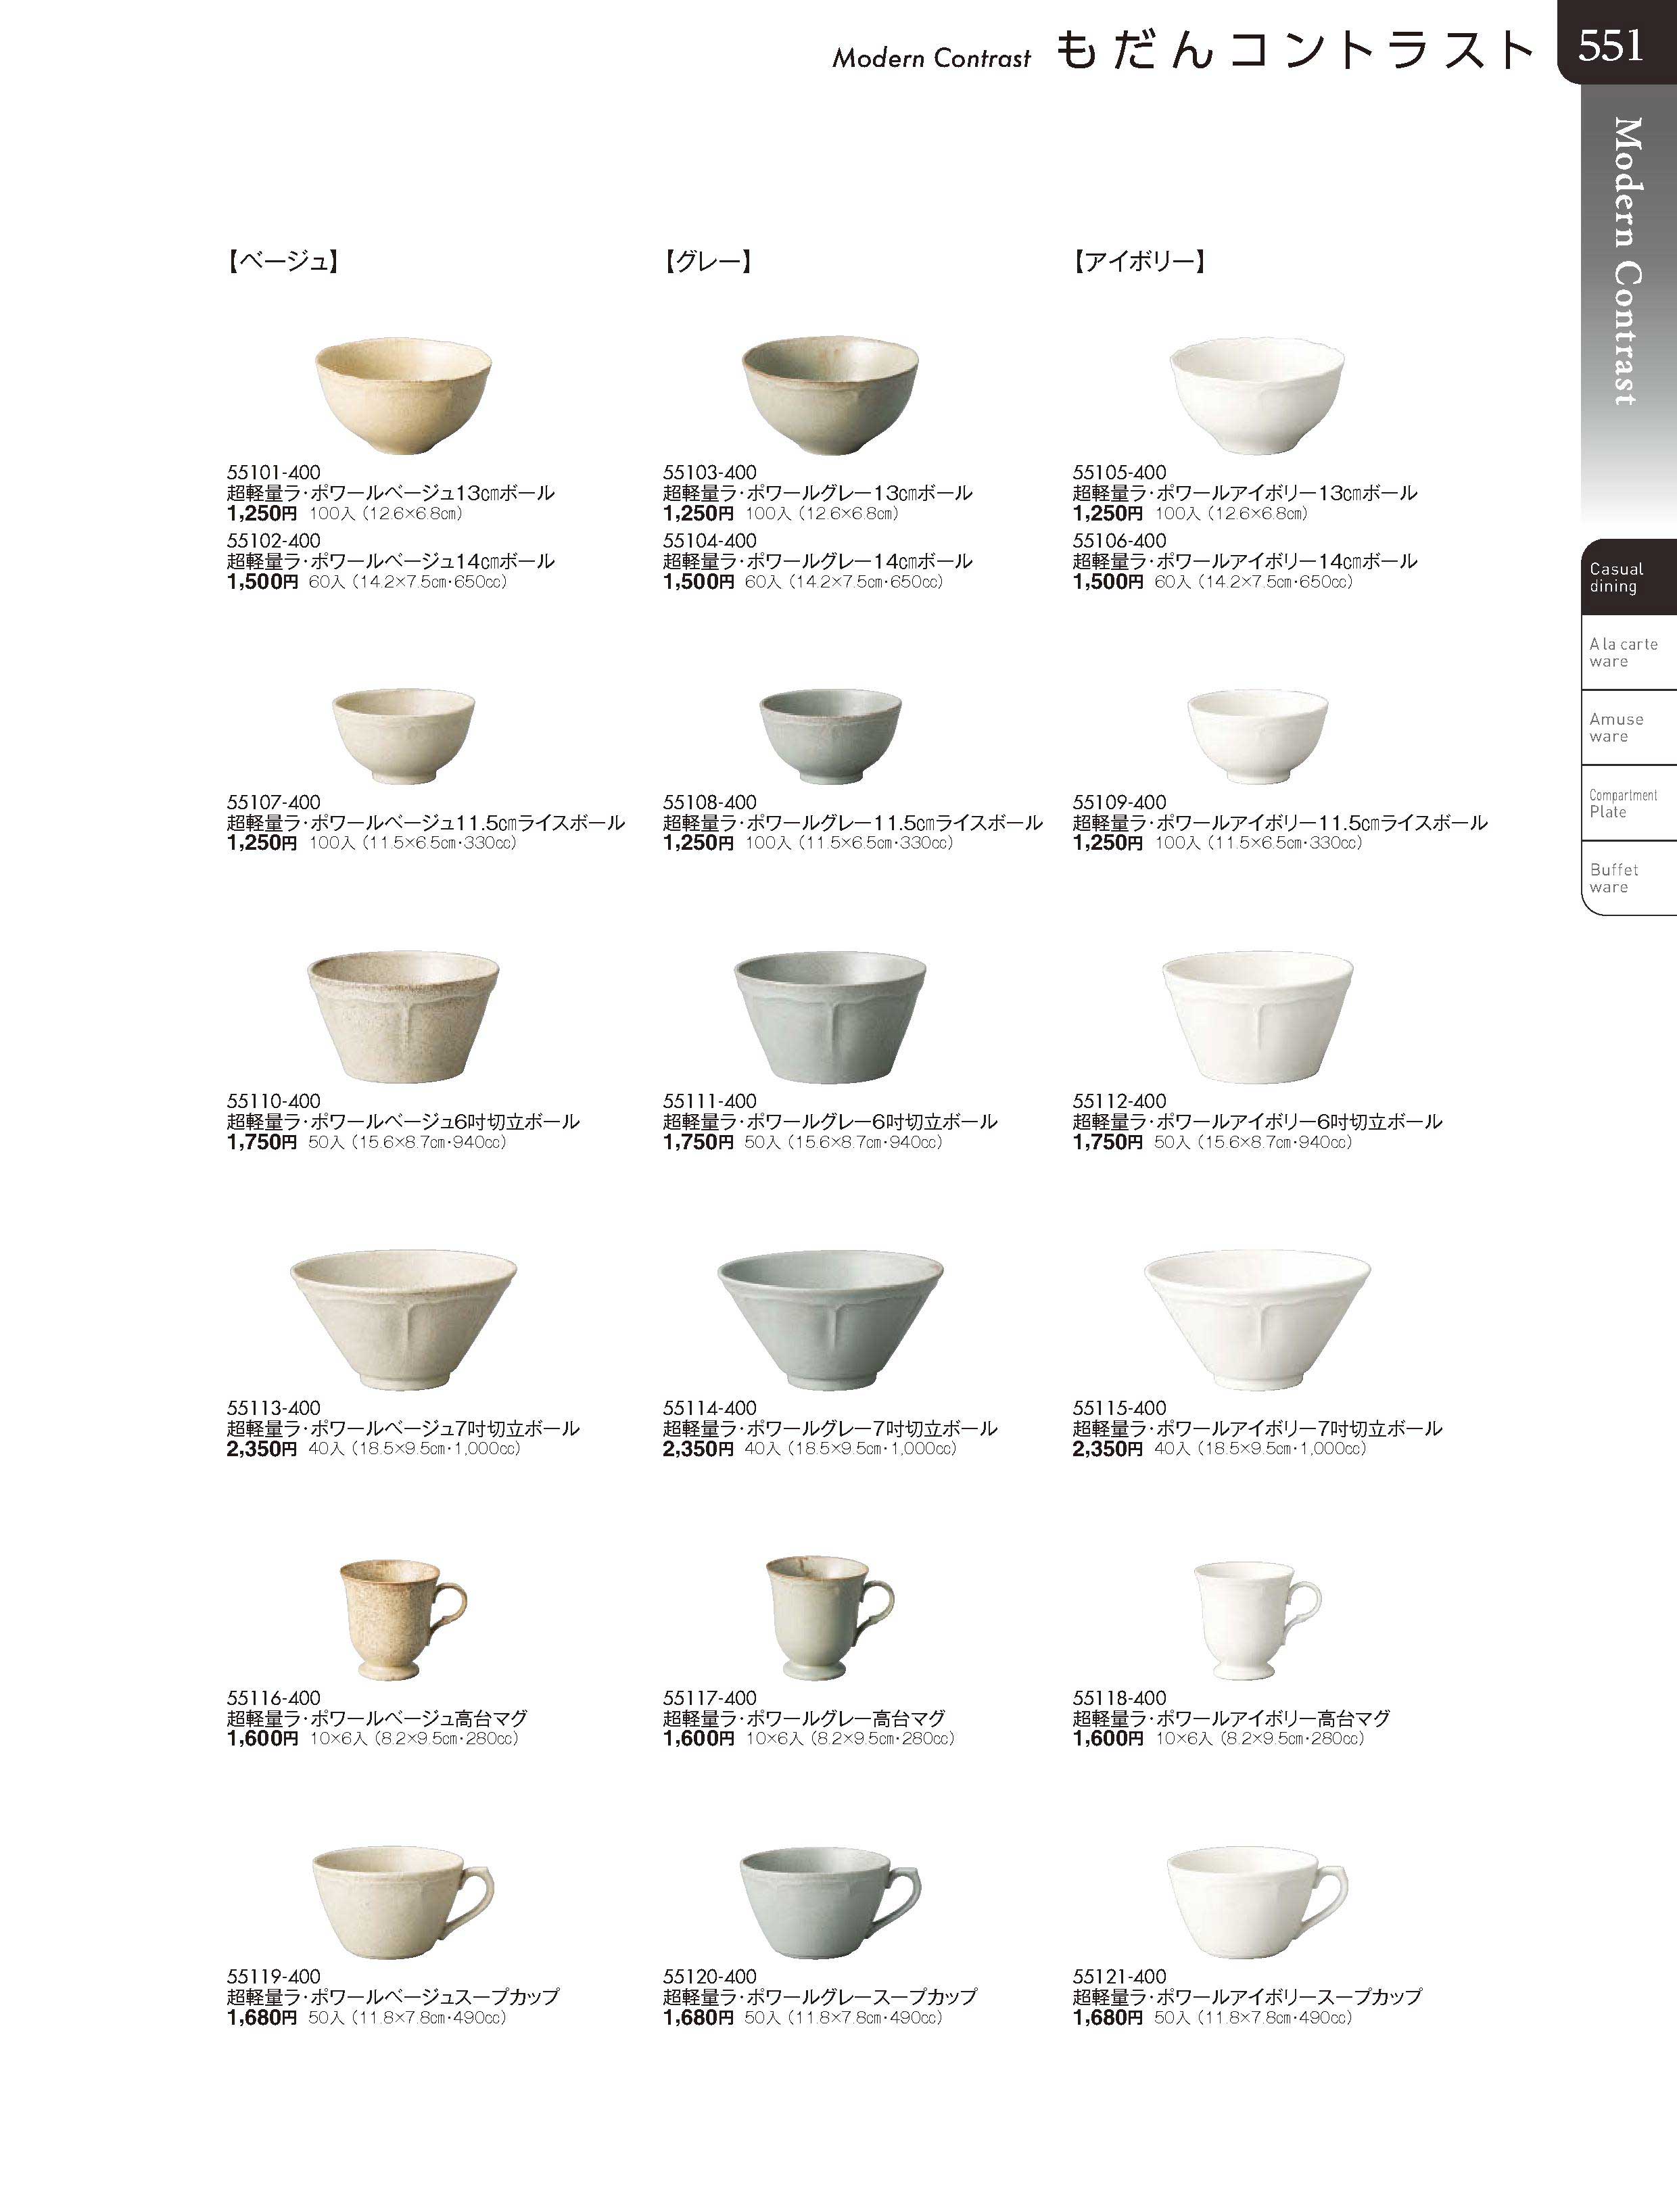Click the 【グレー】 column heading
The width and height of the screenshot is (1677, 2212).
click(707, 262)
